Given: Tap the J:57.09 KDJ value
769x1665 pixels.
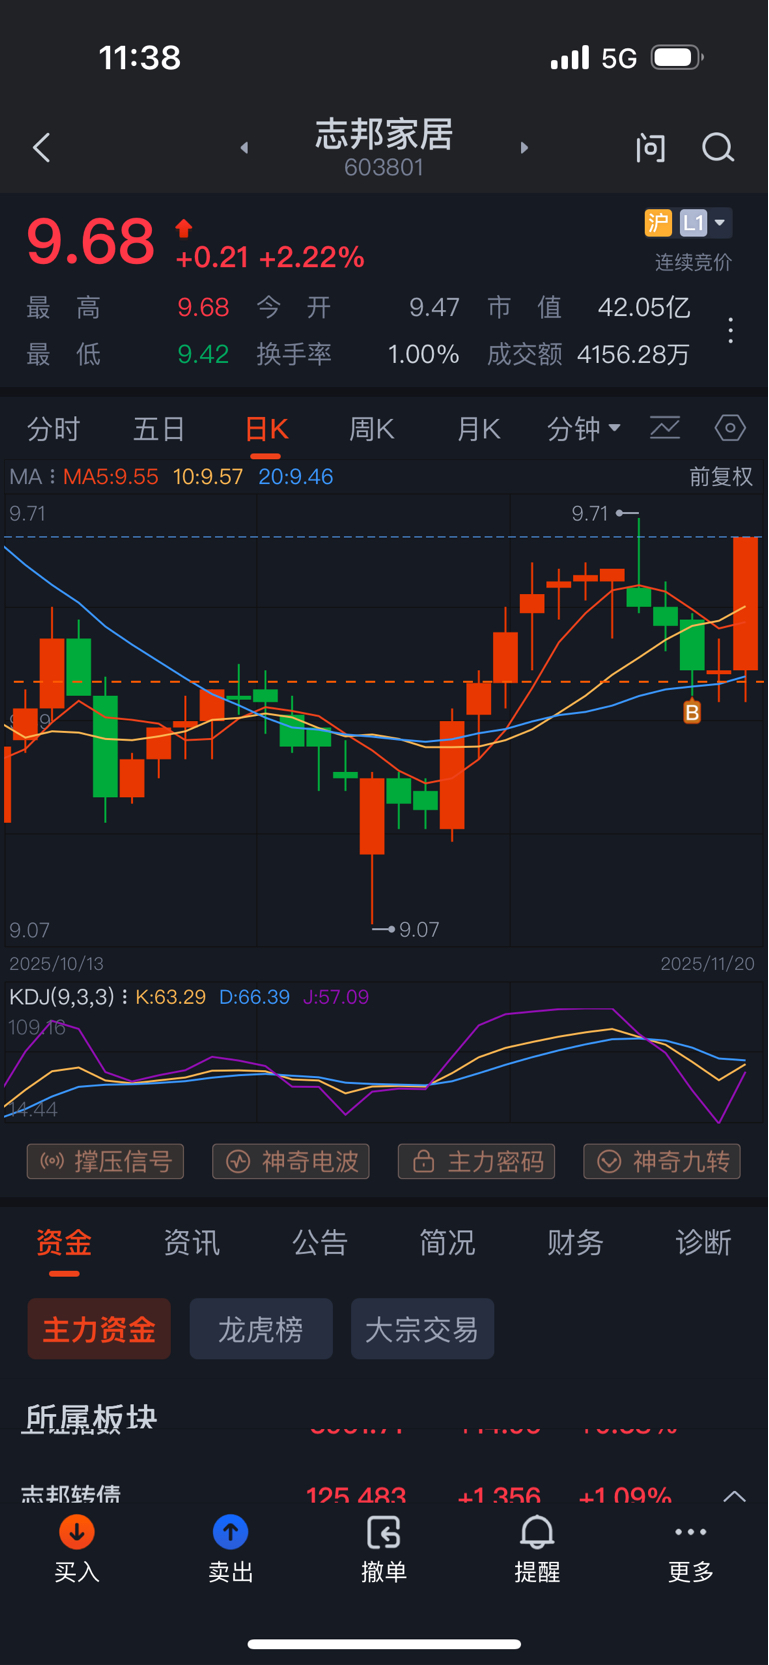Looking at the screenshot, I should 336,997.
